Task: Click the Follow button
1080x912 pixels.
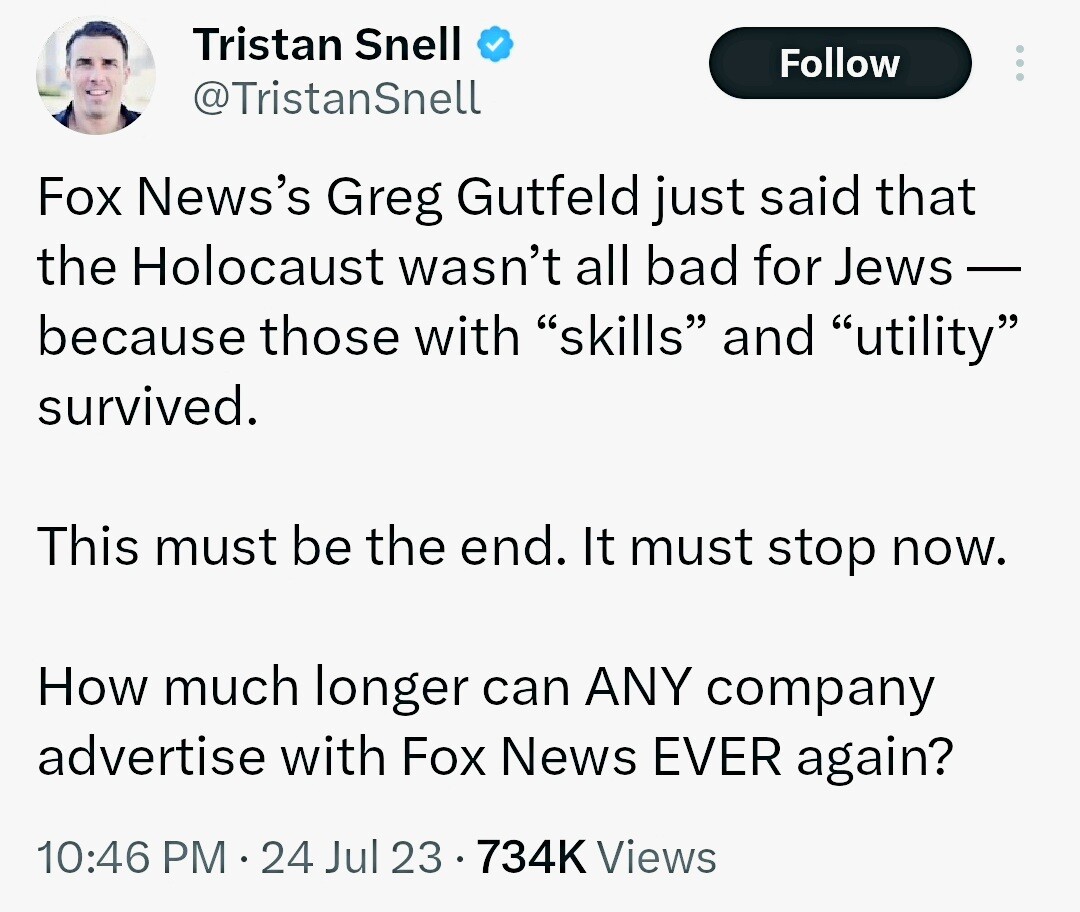Action: 839,63
